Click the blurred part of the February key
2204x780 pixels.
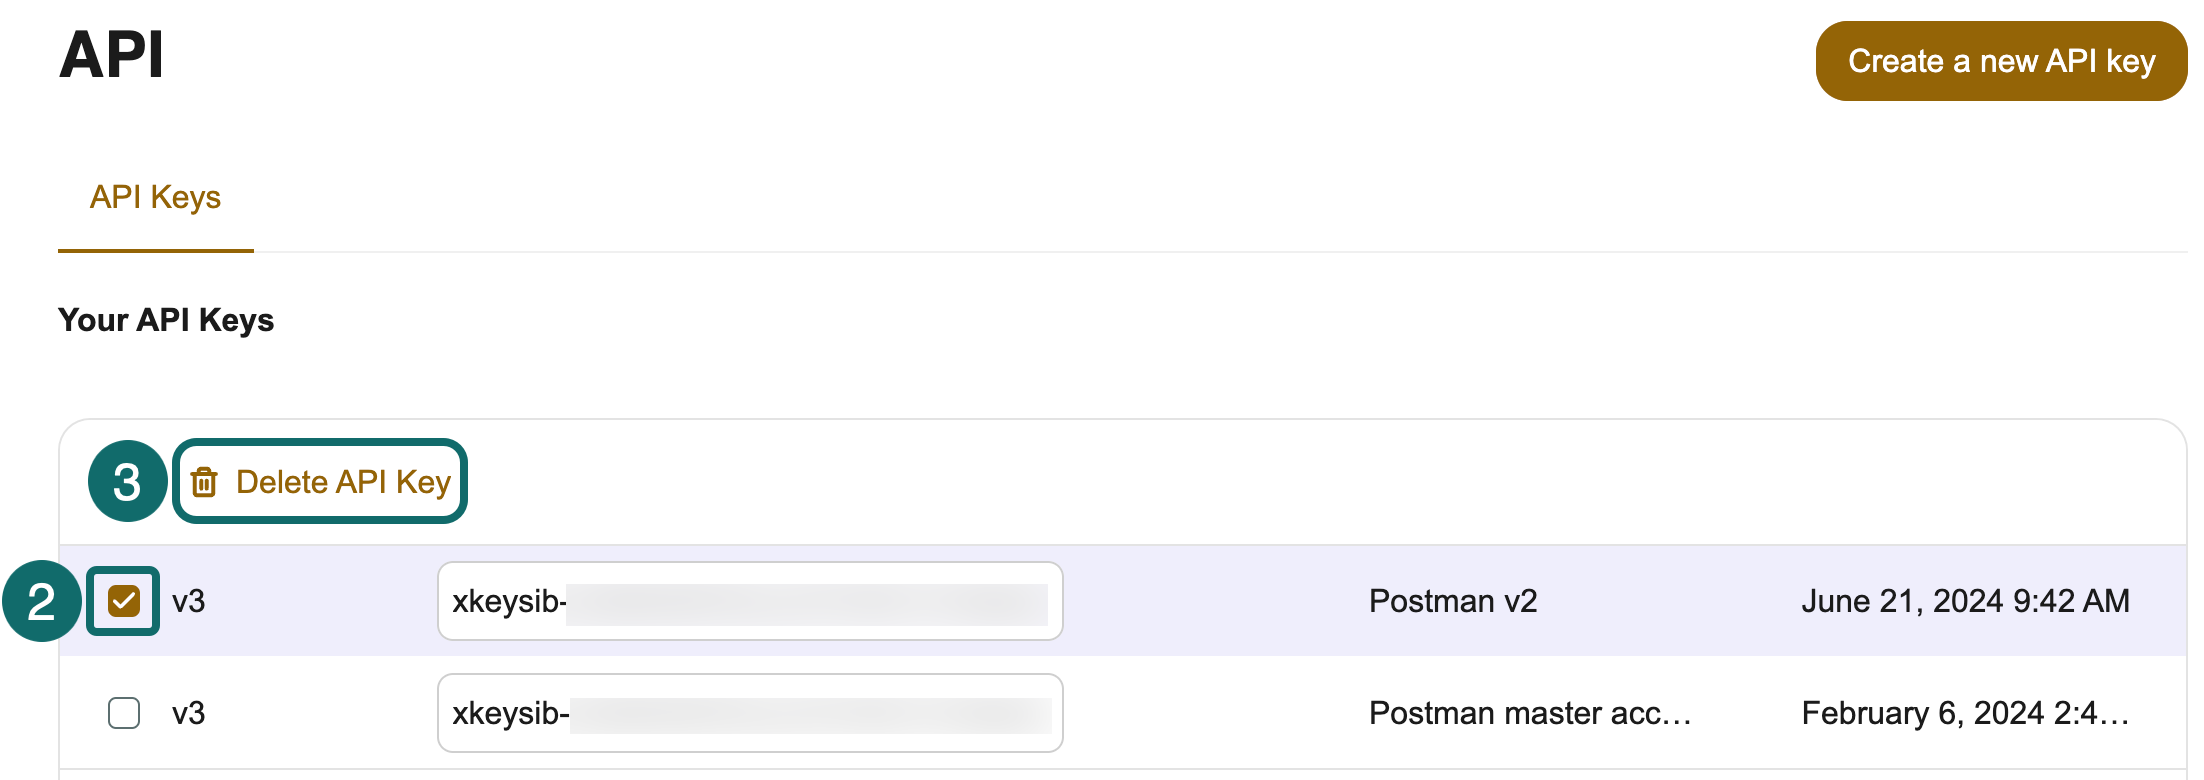(x=810, y=717)
